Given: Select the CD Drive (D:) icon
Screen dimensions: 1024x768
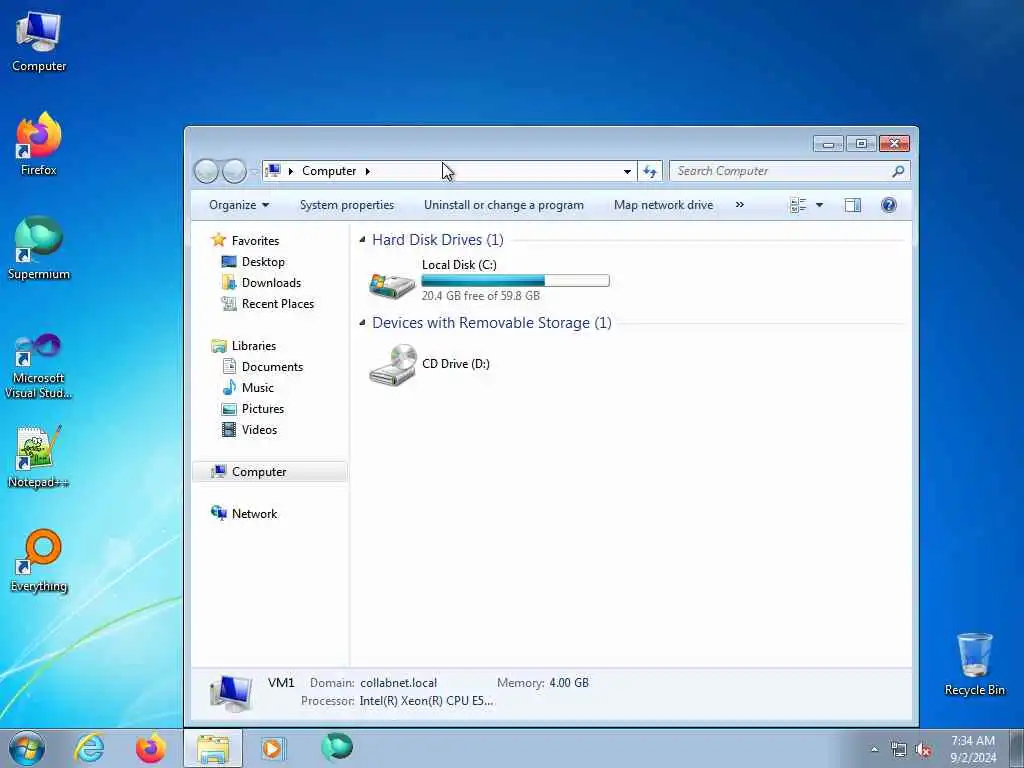Looking at the screenshot, I should click(392, 365).
